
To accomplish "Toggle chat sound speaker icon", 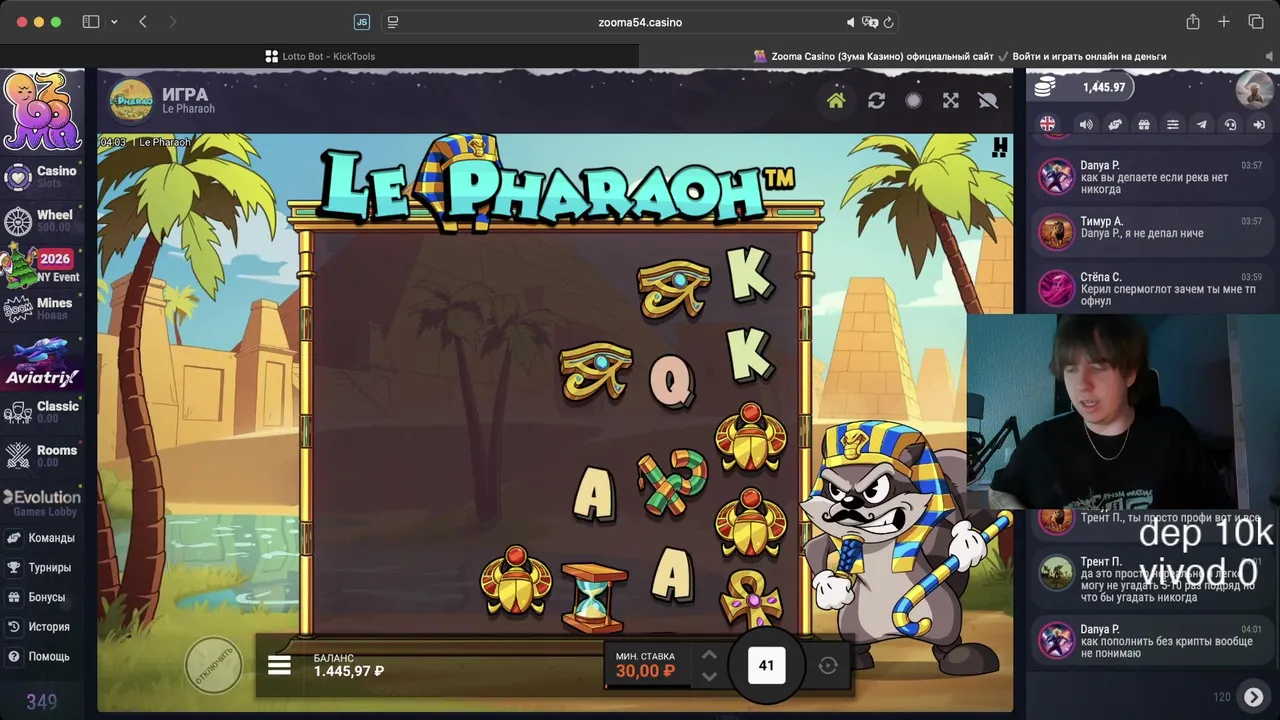I will tap(1086, 125).
